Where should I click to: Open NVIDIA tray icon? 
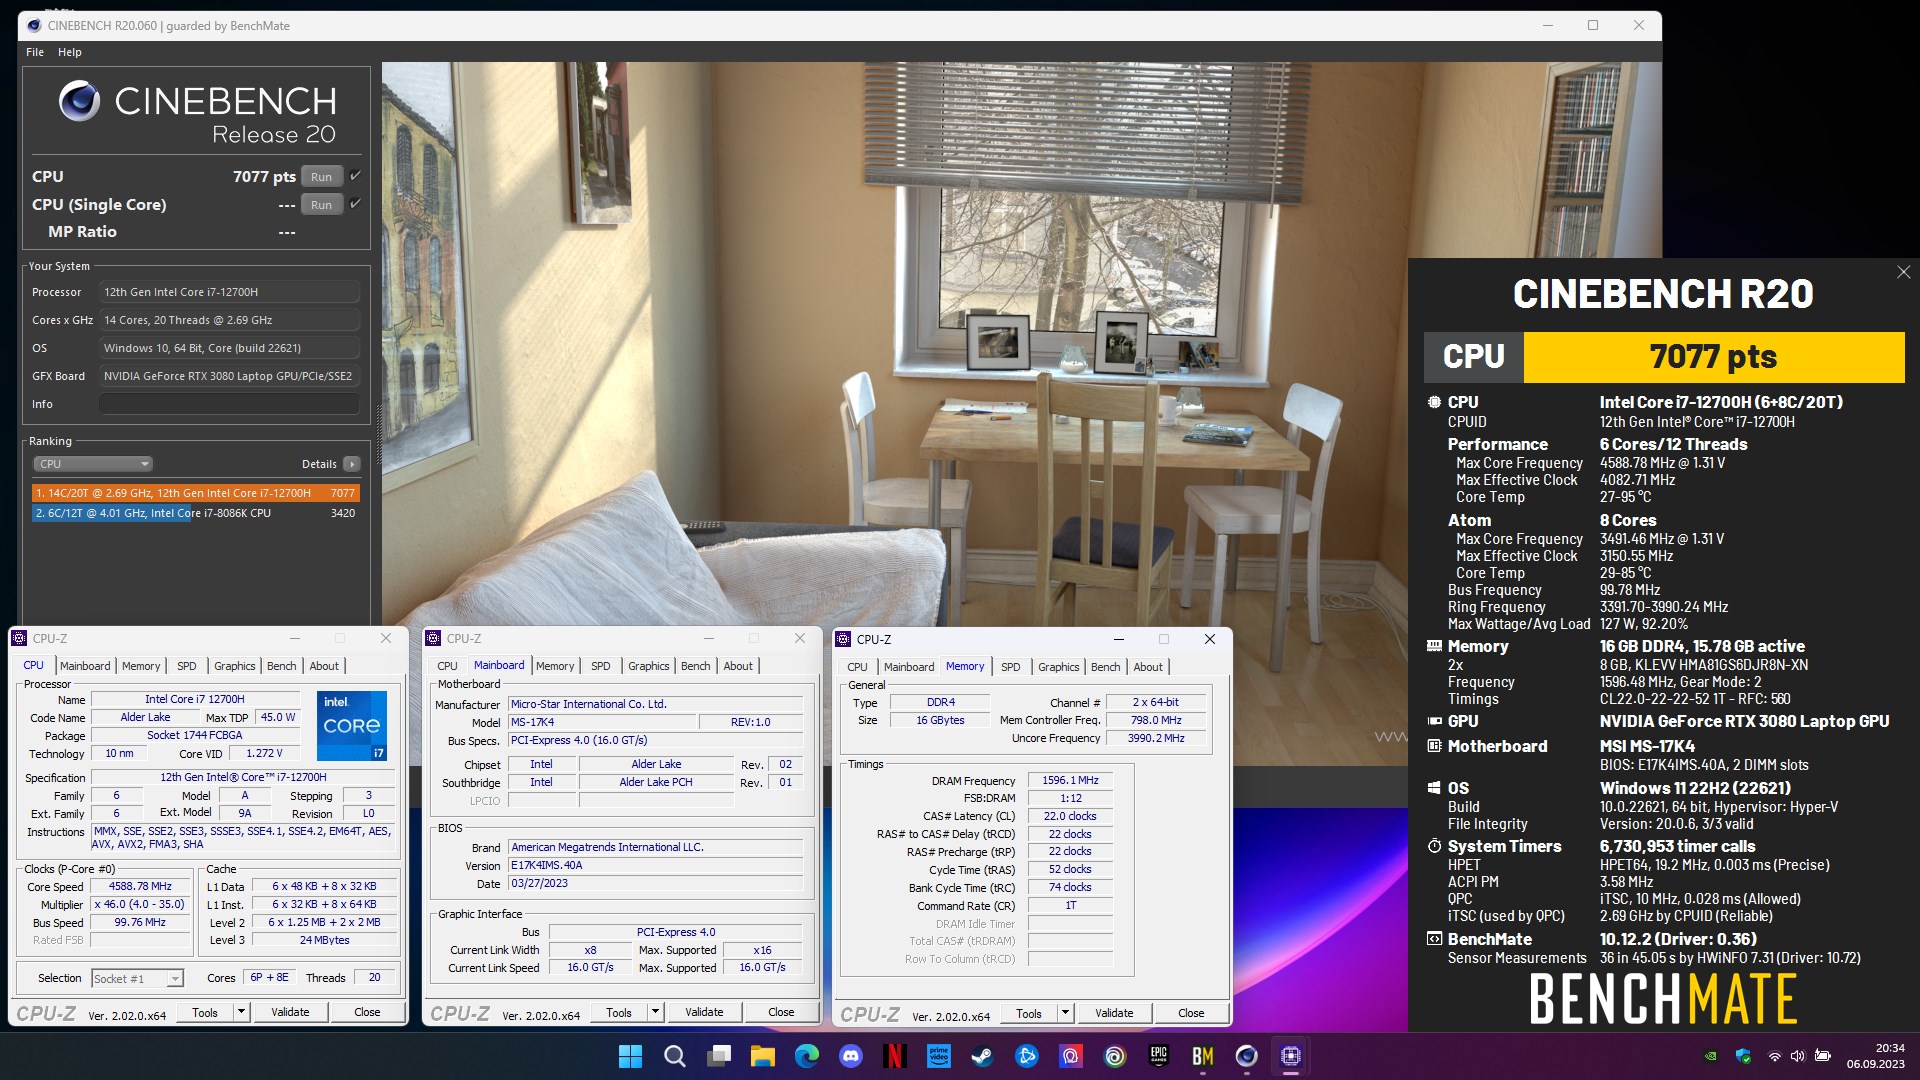(x=1711, y=1056)
